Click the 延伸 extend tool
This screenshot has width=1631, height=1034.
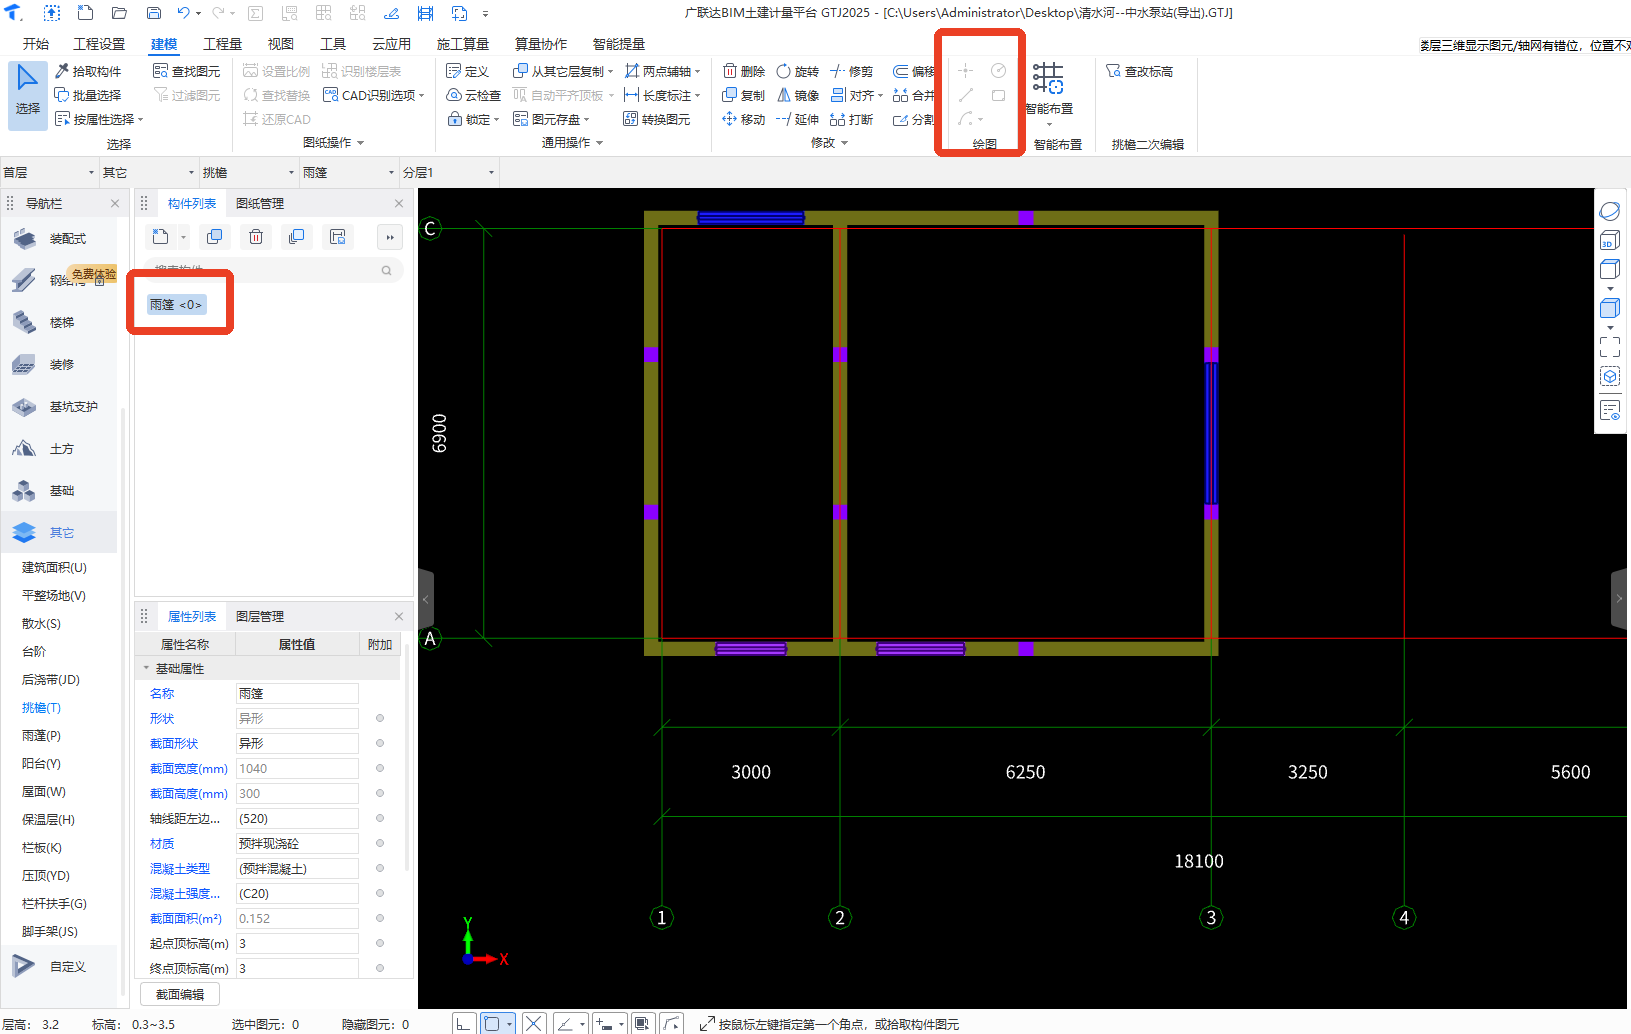[x=798, y=119]
